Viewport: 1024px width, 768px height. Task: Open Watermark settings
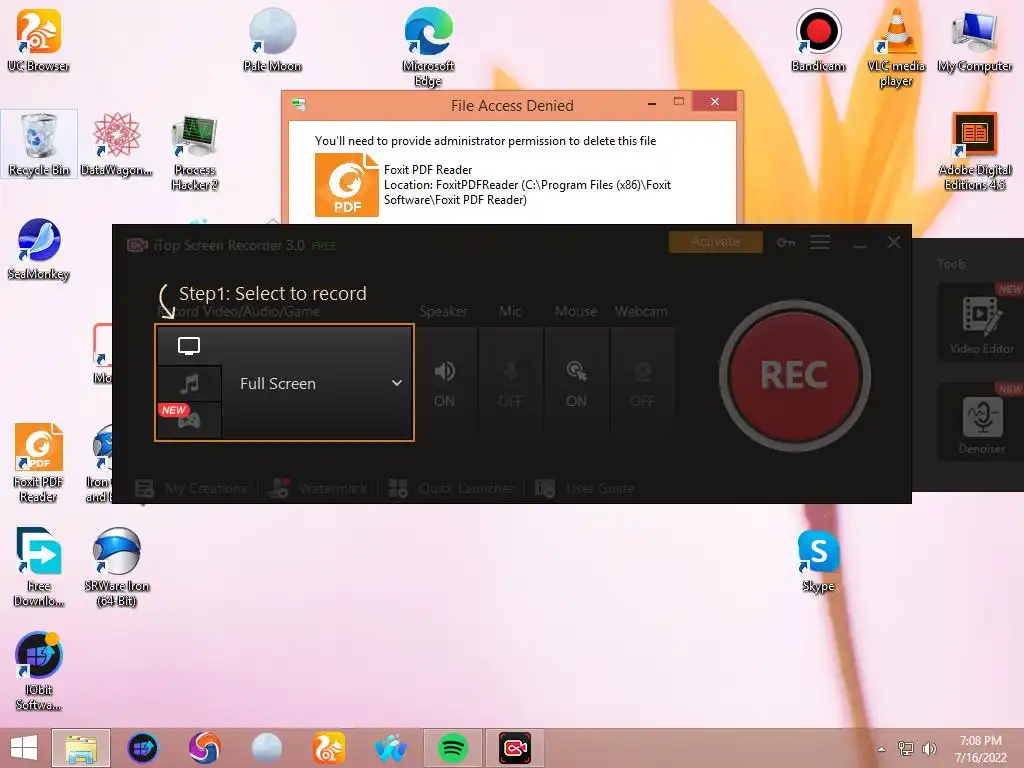point(319,488)
